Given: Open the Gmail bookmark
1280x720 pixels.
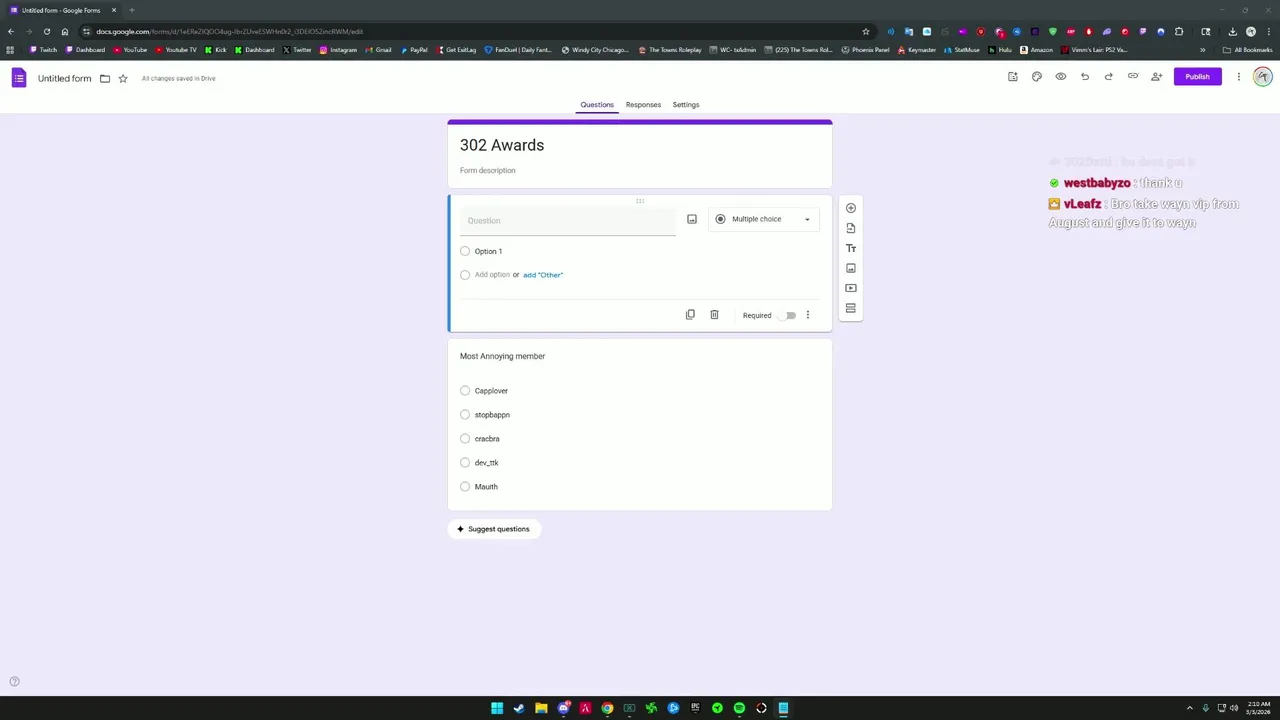Looking at the screenshot, I should (378, 50).
